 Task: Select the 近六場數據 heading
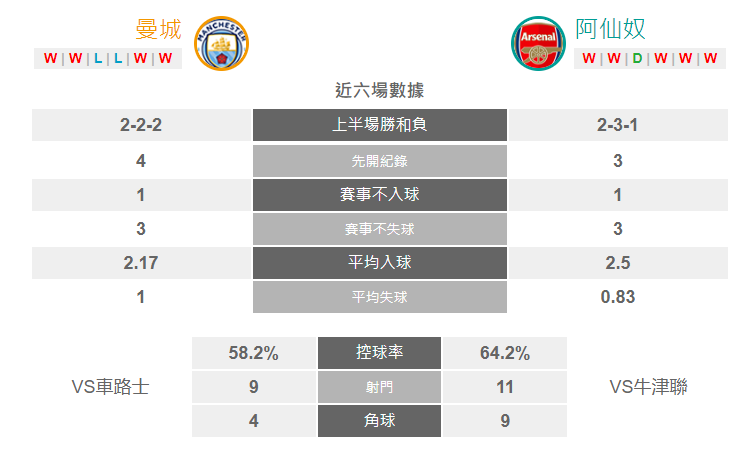pyautogui.click(x=379, y=90)
